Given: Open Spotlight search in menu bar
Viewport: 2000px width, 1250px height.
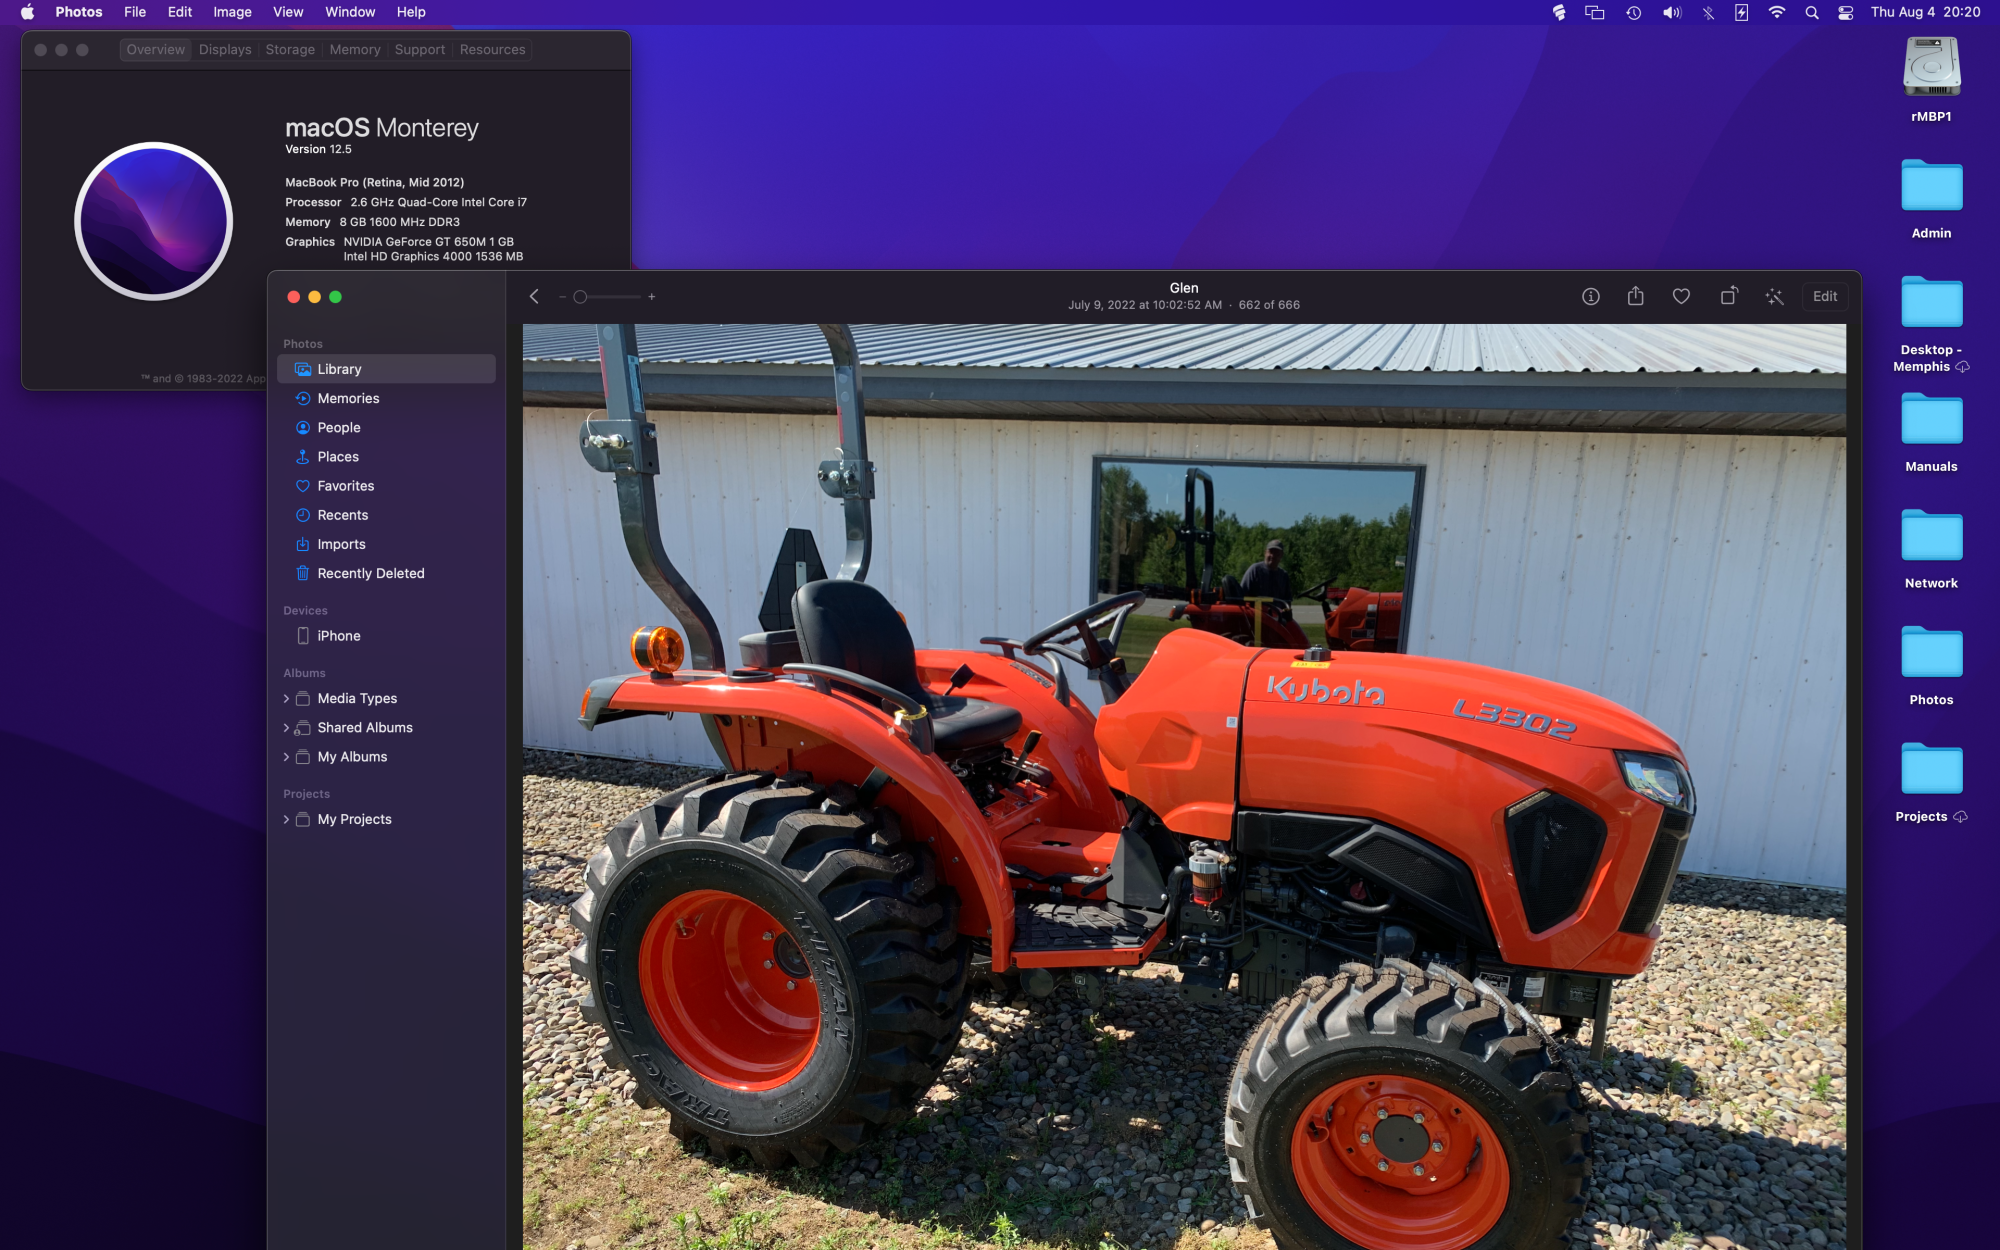Looking at the screenshot, I should (x=1811, y=12).
